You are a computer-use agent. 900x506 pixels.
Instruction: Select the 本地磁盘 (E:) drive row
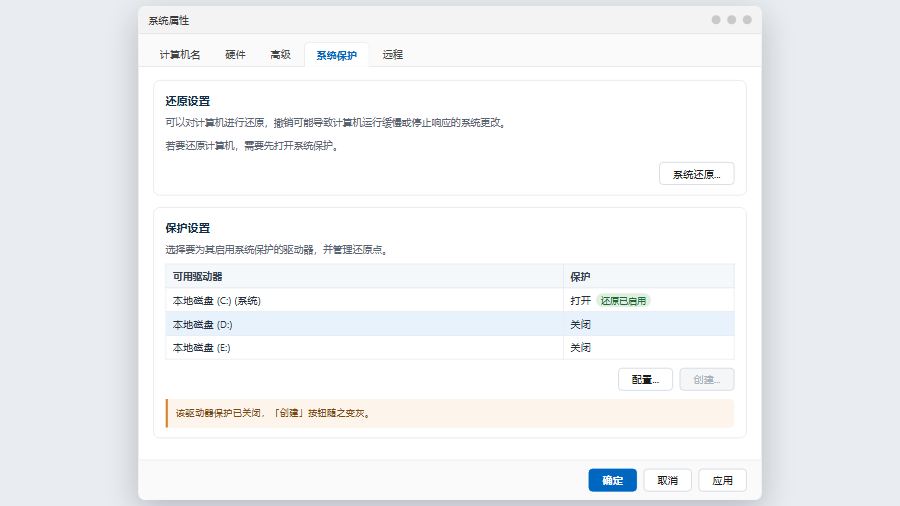449,348
